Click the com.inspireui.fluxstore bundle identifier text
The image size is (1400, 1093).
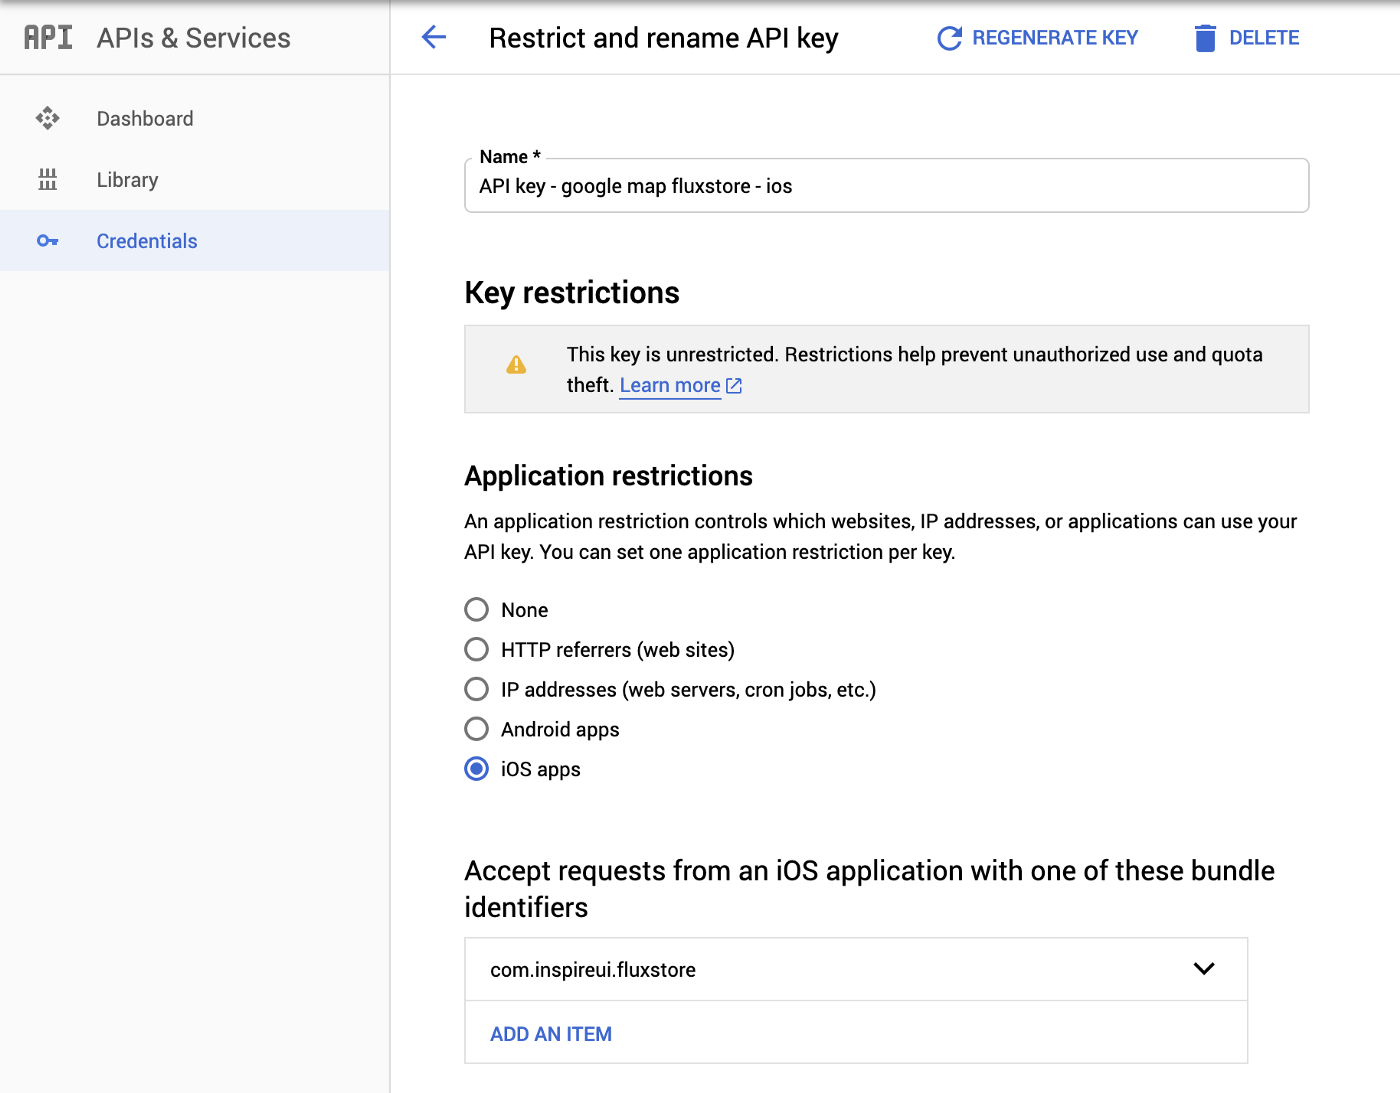(593, 970)
